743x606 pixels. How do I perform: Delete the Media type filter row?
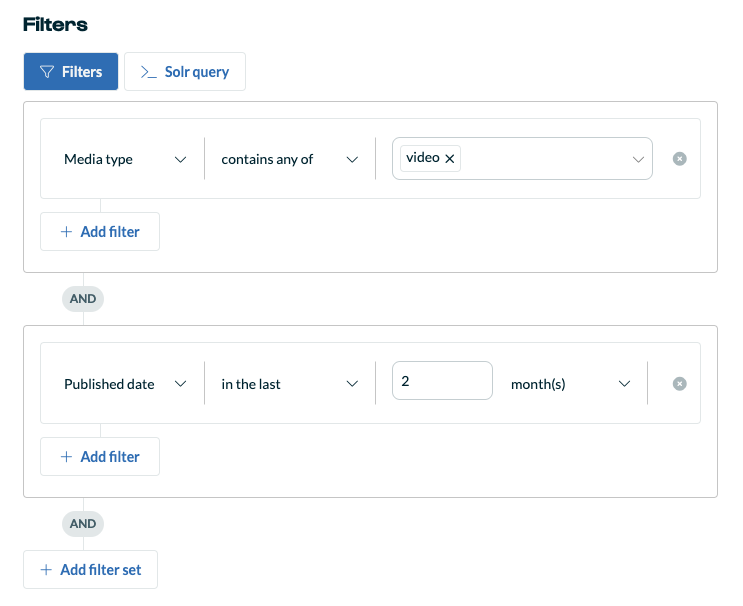[680, 159]
